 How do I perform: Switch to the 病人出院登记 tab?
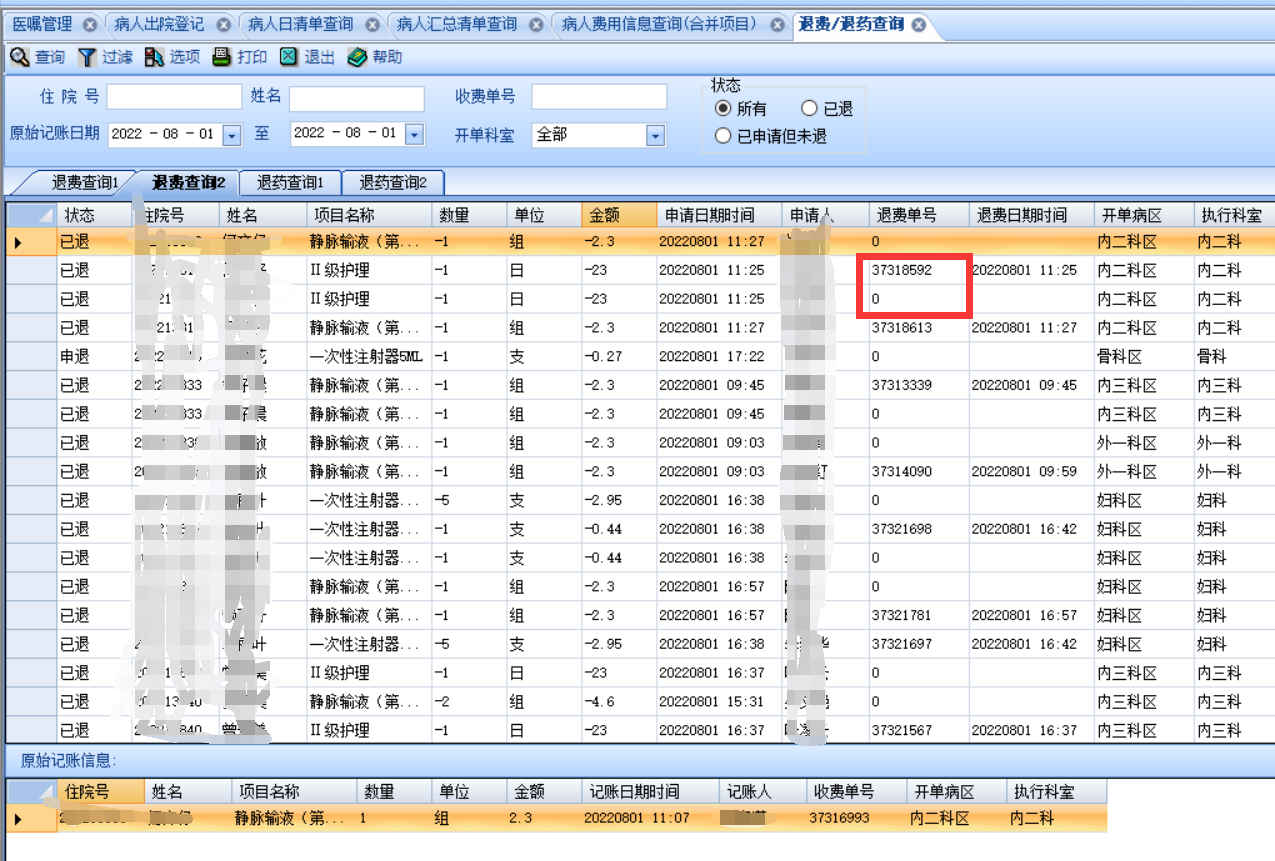[160, 24]
